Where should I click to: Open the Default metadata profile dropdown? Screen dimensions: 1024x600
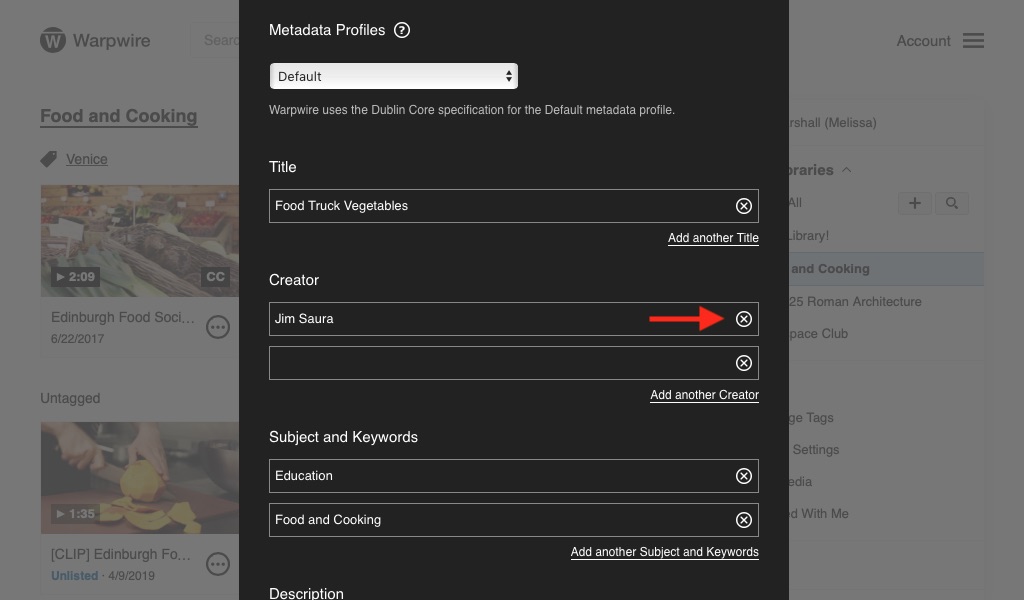coord(394,76)
